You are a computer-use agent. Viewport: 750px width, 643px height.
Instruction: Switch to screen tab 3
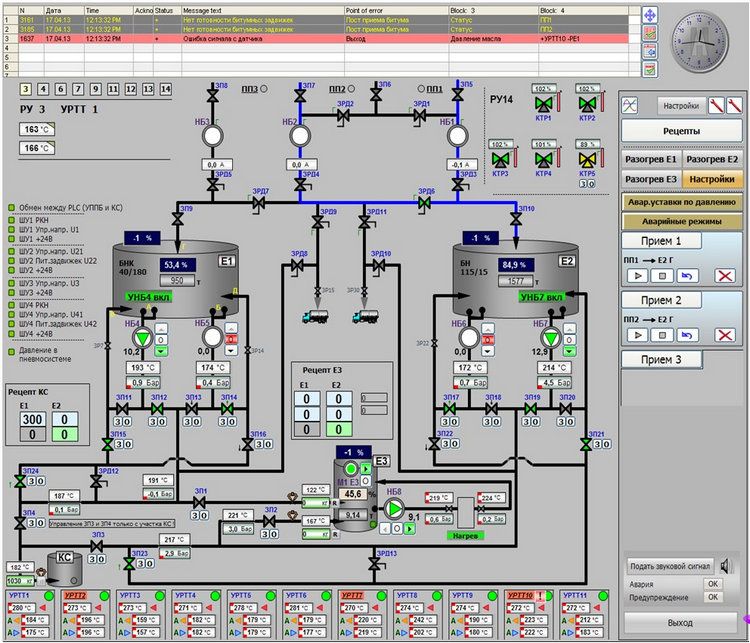click(25, 89)
